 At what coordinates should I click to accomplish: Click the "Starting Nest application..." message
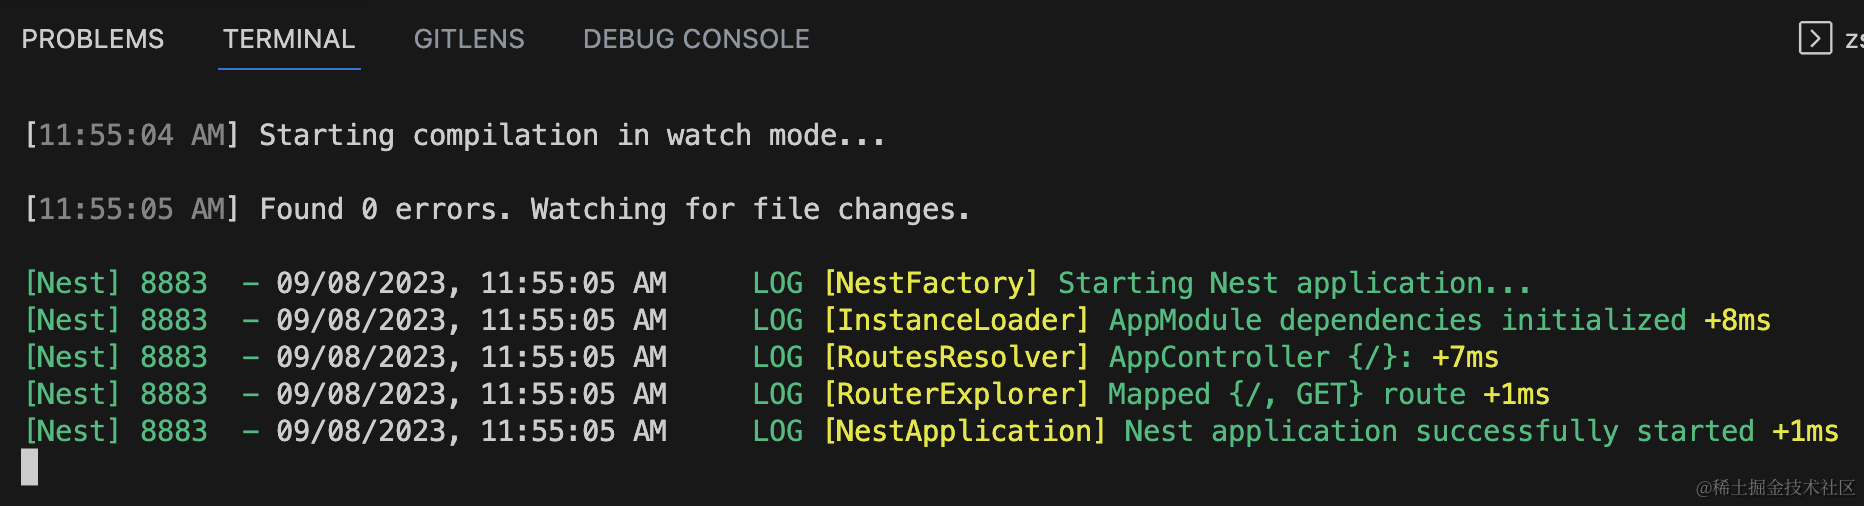[x=1293, y=283]
